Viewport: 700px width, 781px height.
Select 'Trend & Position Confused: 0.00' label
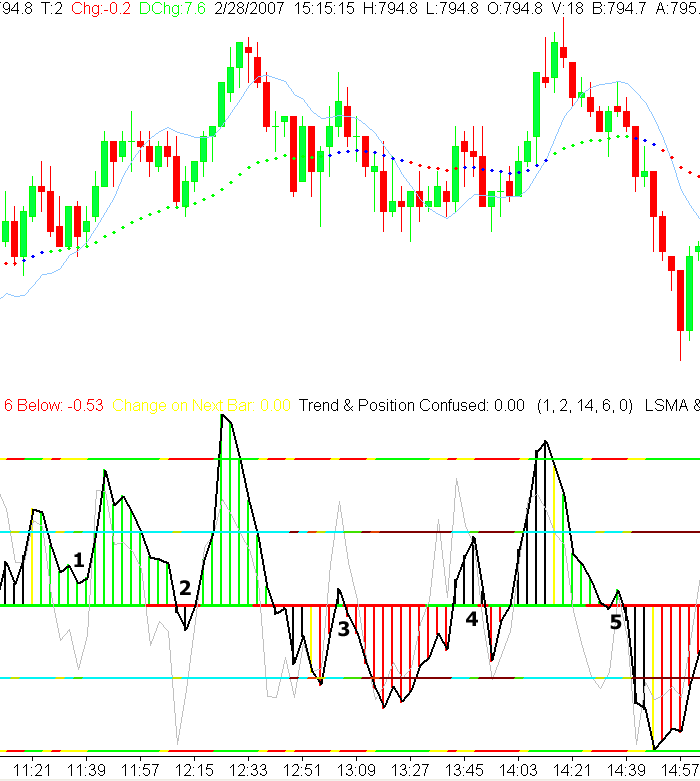pyautogui.click(x=412, y=405)
